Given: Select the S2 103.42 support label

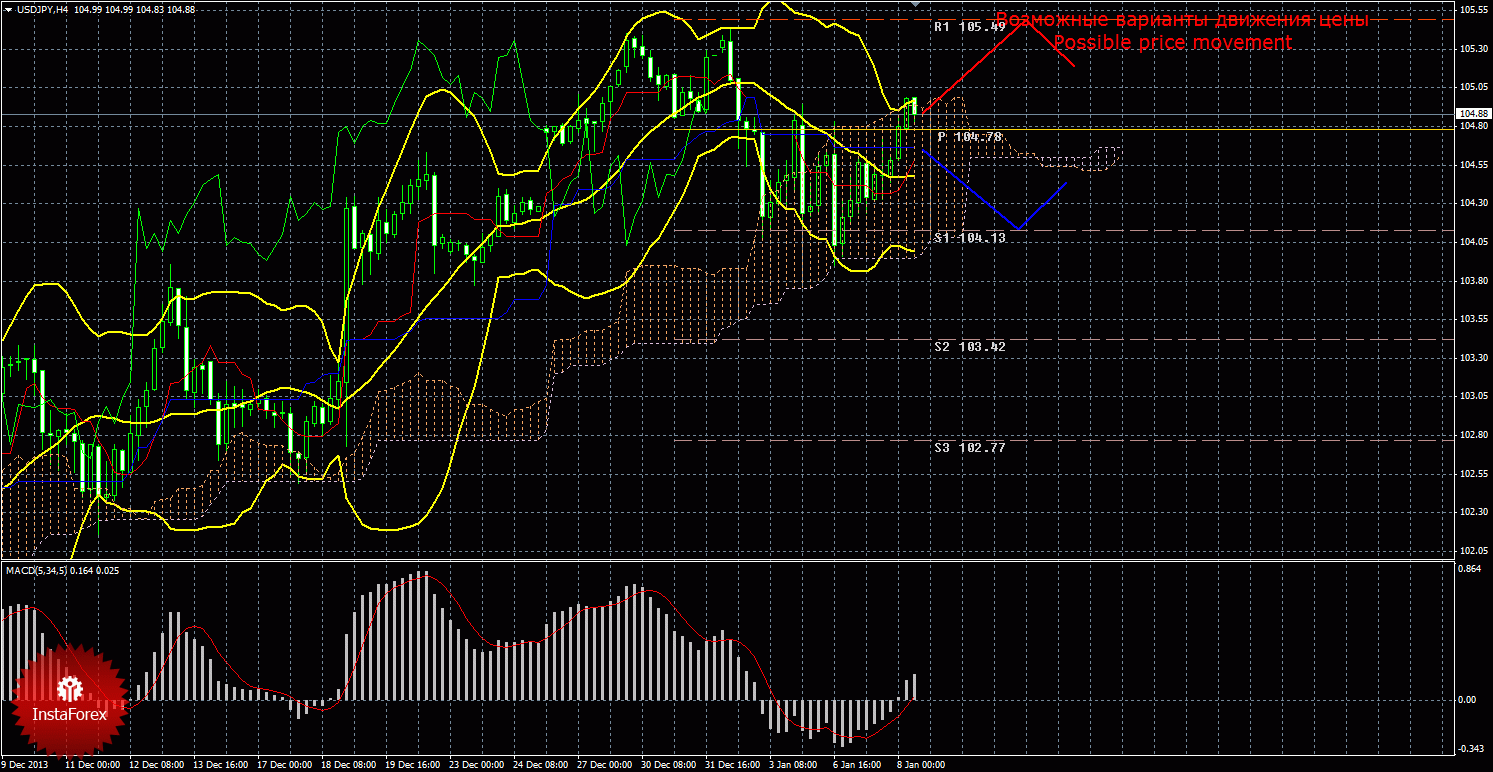Looking at the screenshot, I should tap(969, 346).
